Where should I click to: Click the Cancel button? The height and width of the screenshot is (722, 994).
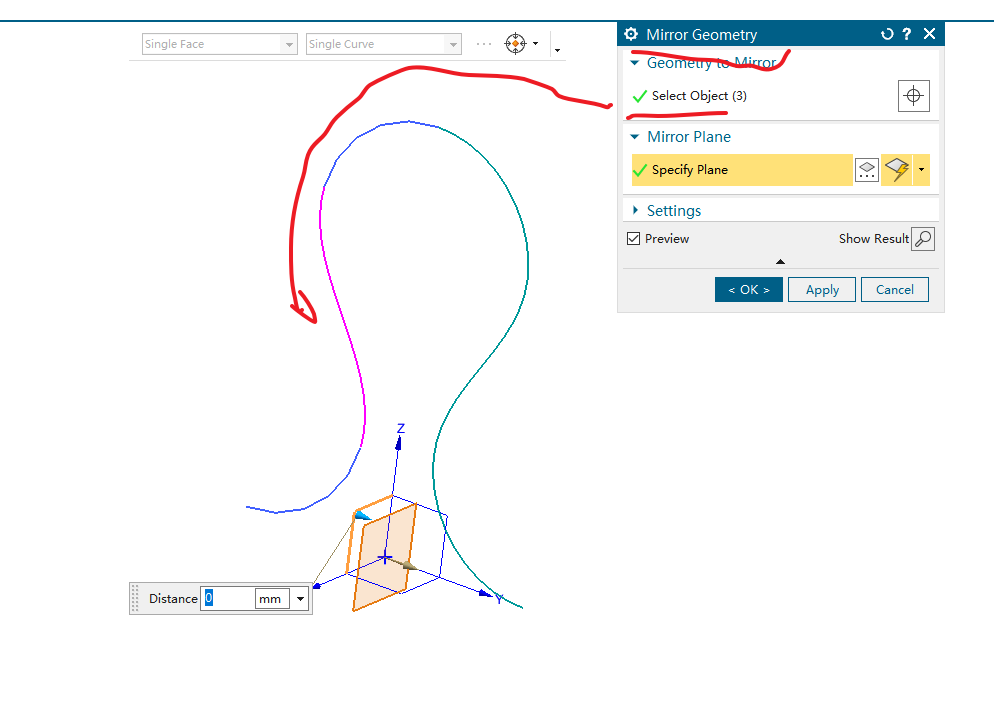894,290
